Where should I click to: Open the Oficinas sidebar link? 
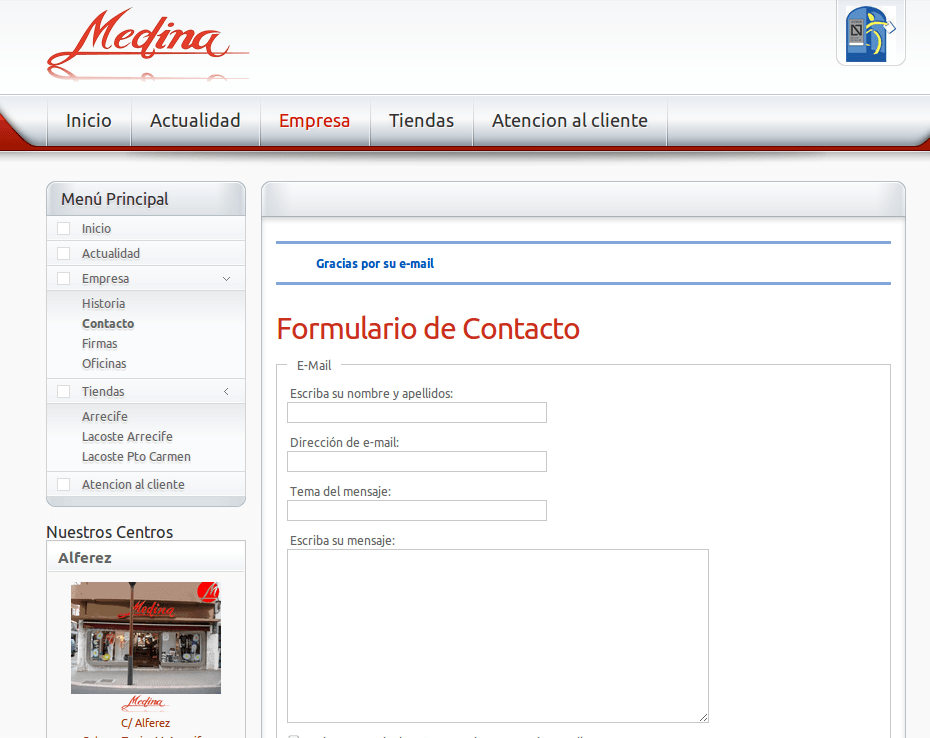[x=104, y=364]
